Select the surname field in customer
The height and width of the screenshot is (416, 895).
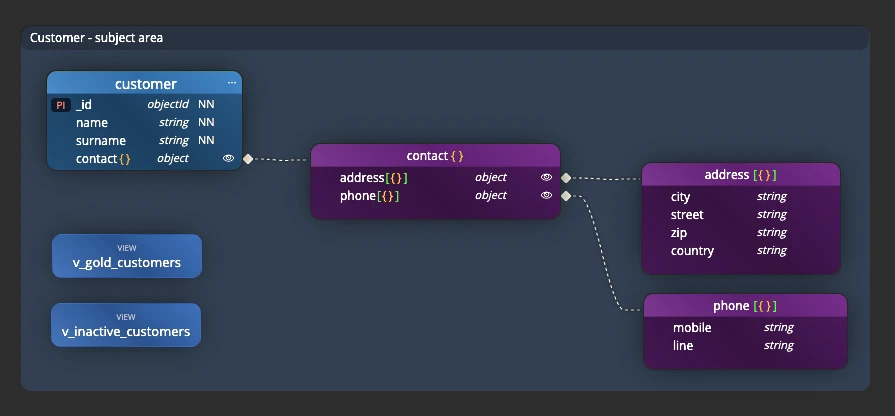(144, 140)
